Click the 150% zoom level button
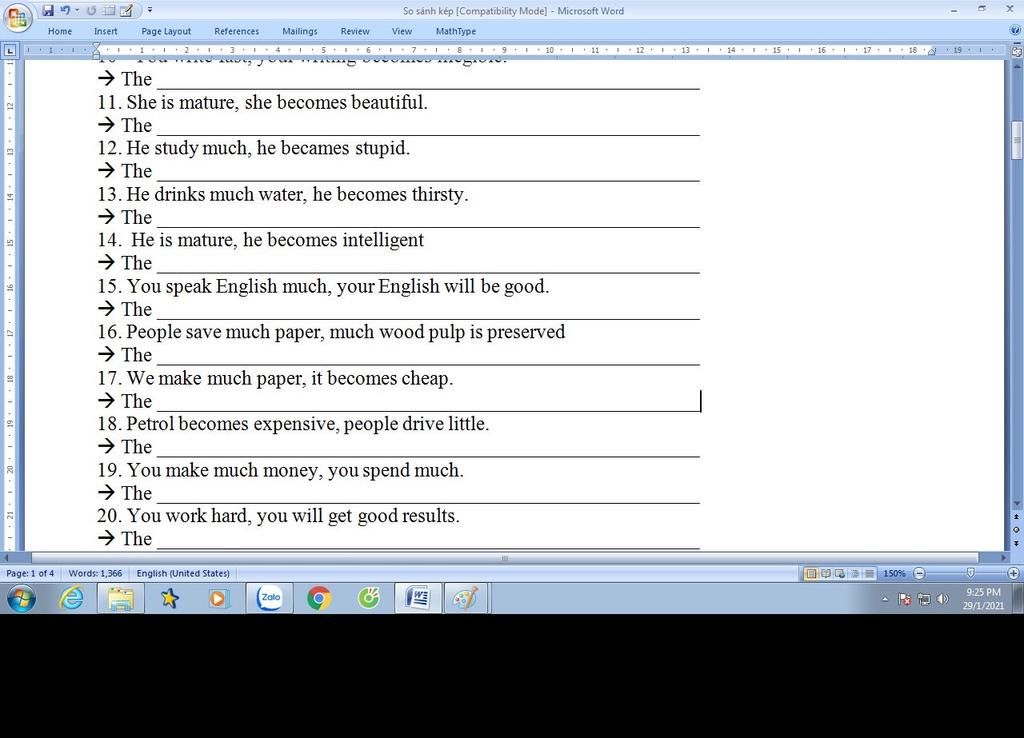Screen dimensions: 1024x738 [894, 573]
